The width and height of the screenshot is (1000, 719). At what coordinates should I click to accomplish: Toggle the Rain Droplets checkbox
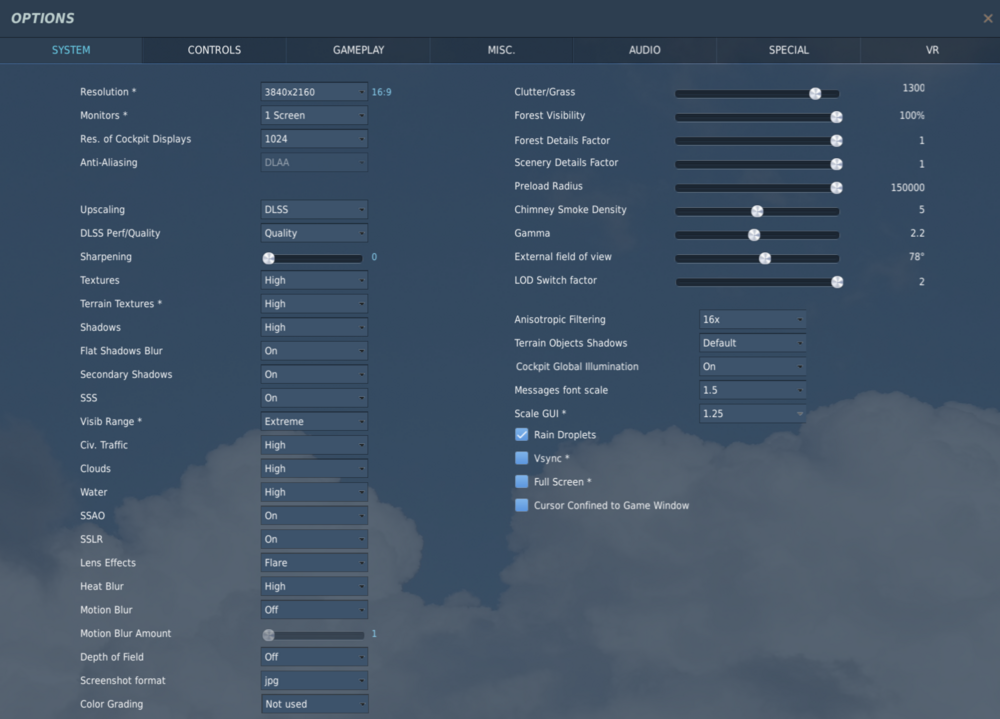[522, 434]
